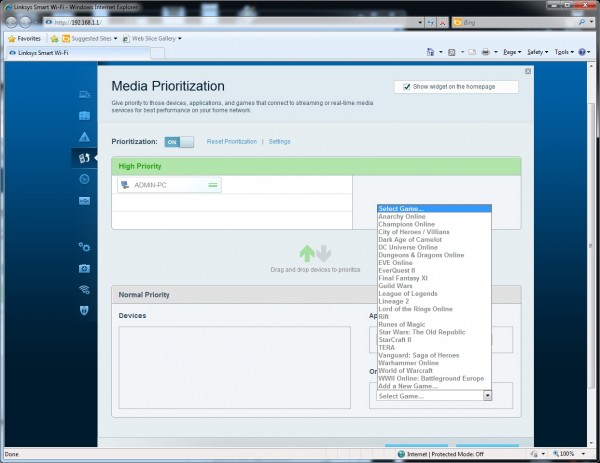Choose Add a New Game option

(434, 386)
